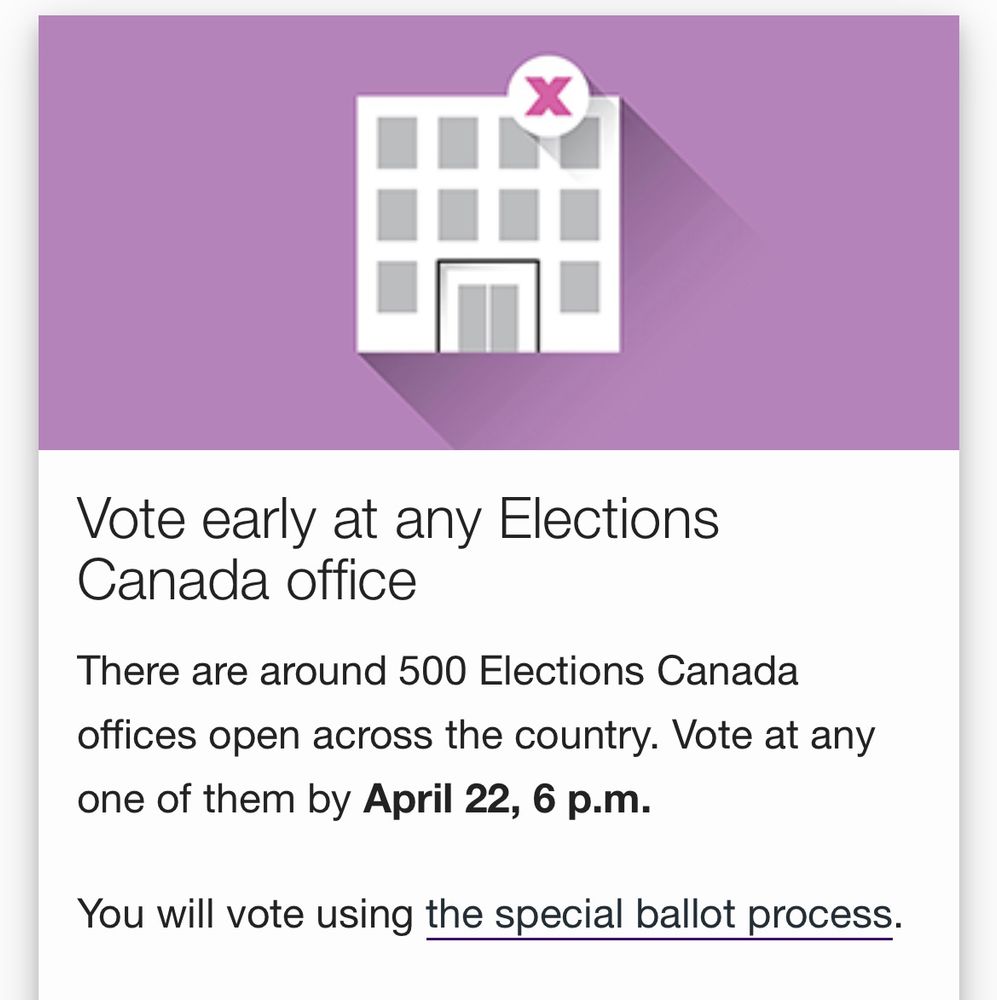Click the 'Canada office' heading line
The width and height of the screenshot is (997, 1000).
pyautogui.click(x=247, y=580)
